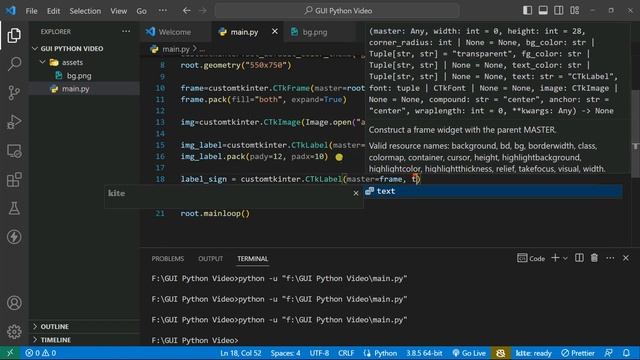Open the Accounts menu icon
This screenshot has width=640, height=360.
(14, 303)
